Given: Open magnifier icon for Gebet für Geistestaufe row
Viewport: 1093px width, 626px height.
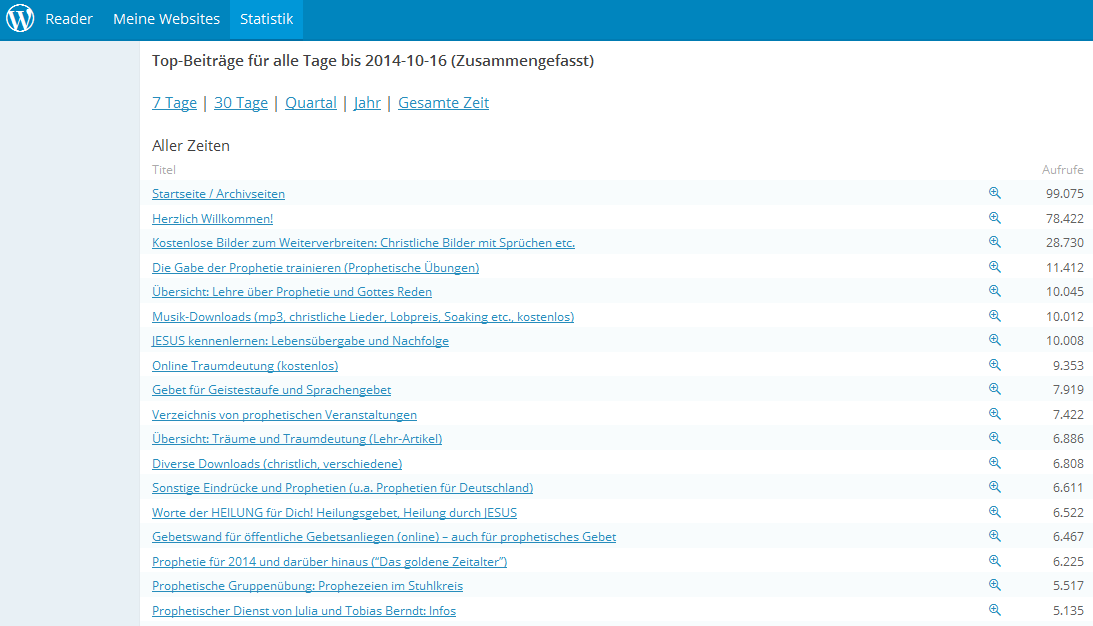Looking at the screenshot, I should (x=995, y=389).
